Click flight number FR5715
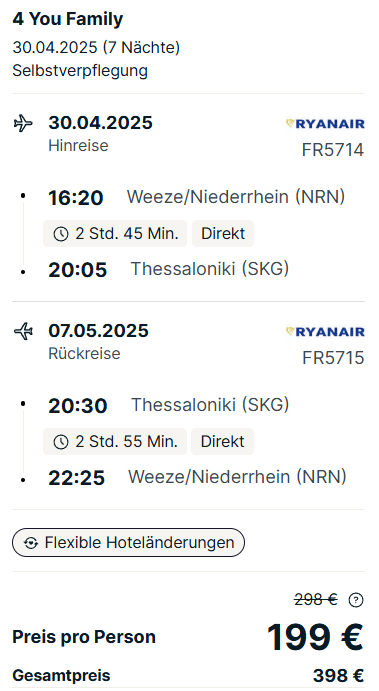Screen dimensions: 379x691 click(x=333, y=358)
